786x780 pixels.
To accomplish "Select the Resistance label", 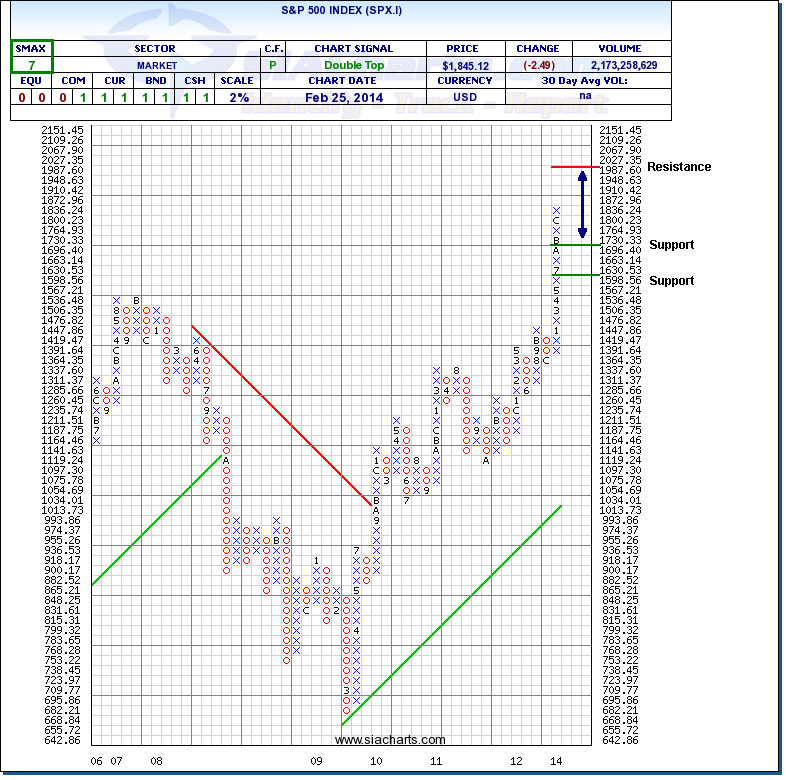I will click(x=679, y=167).
